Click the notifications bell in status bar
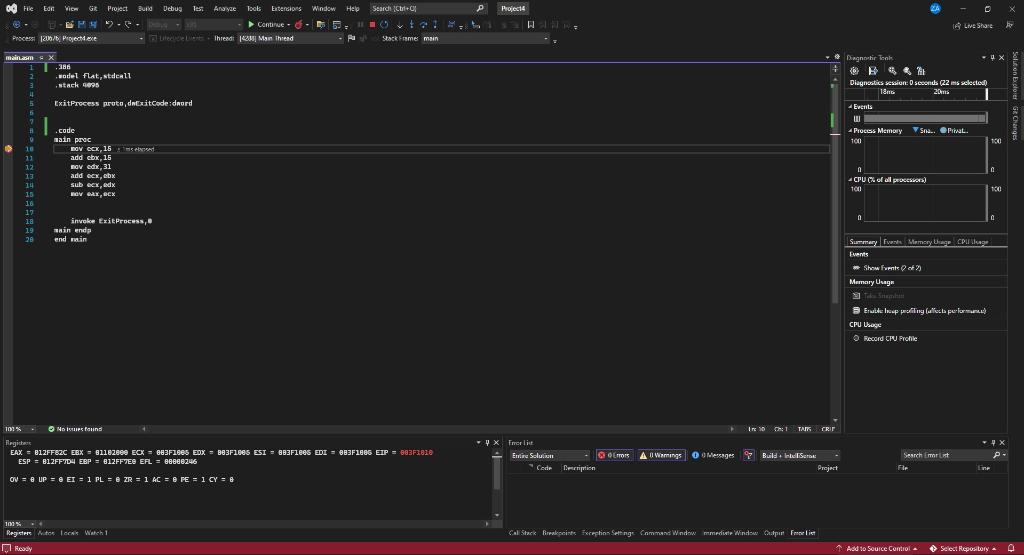This screenshot has height=555, width=1024. click(1011, 548)
